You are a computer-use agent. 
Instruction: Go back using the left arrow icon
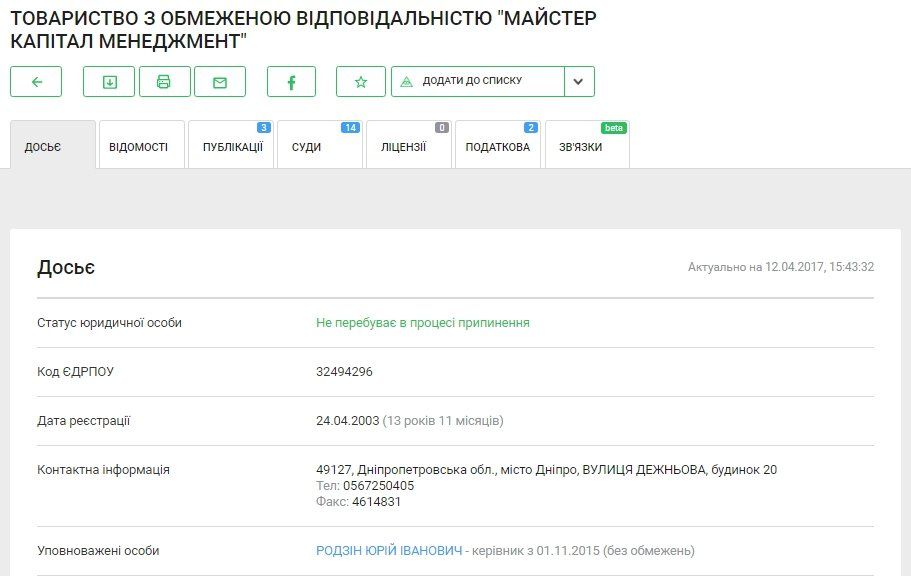35,81
